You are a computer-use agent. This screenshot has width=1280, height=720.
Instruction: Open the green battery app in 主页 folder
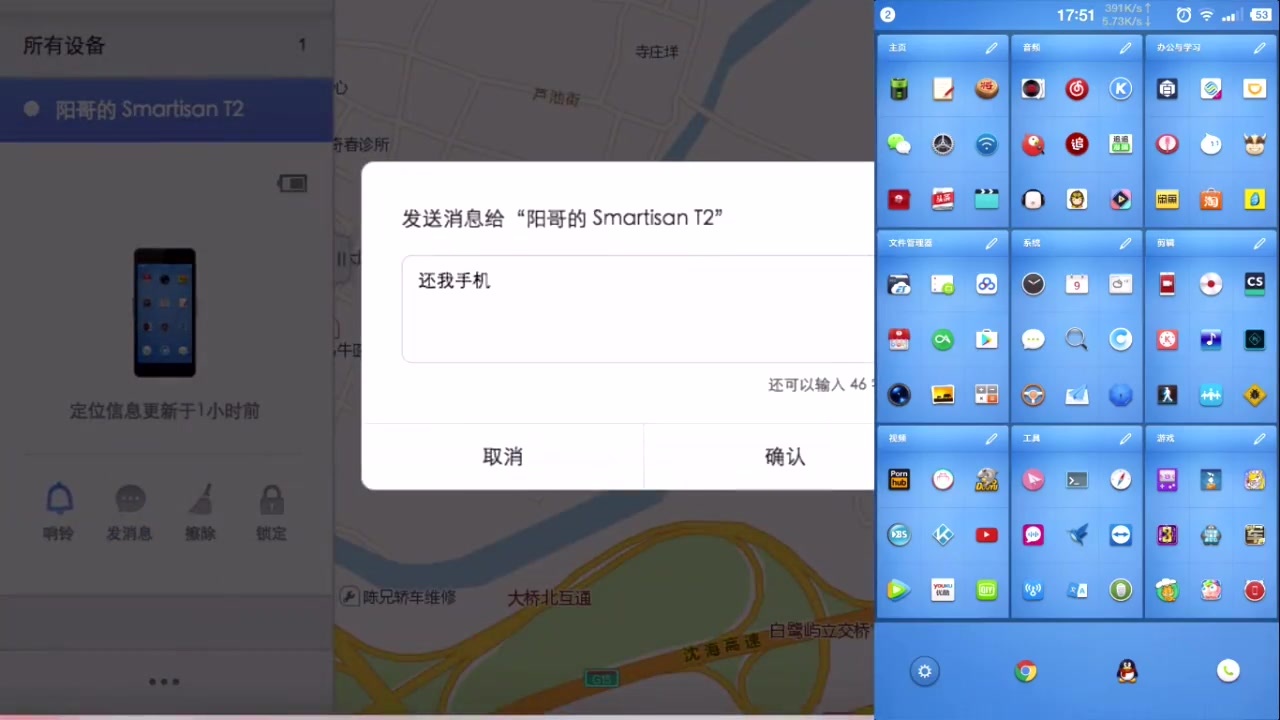click(x=899, y=89)
